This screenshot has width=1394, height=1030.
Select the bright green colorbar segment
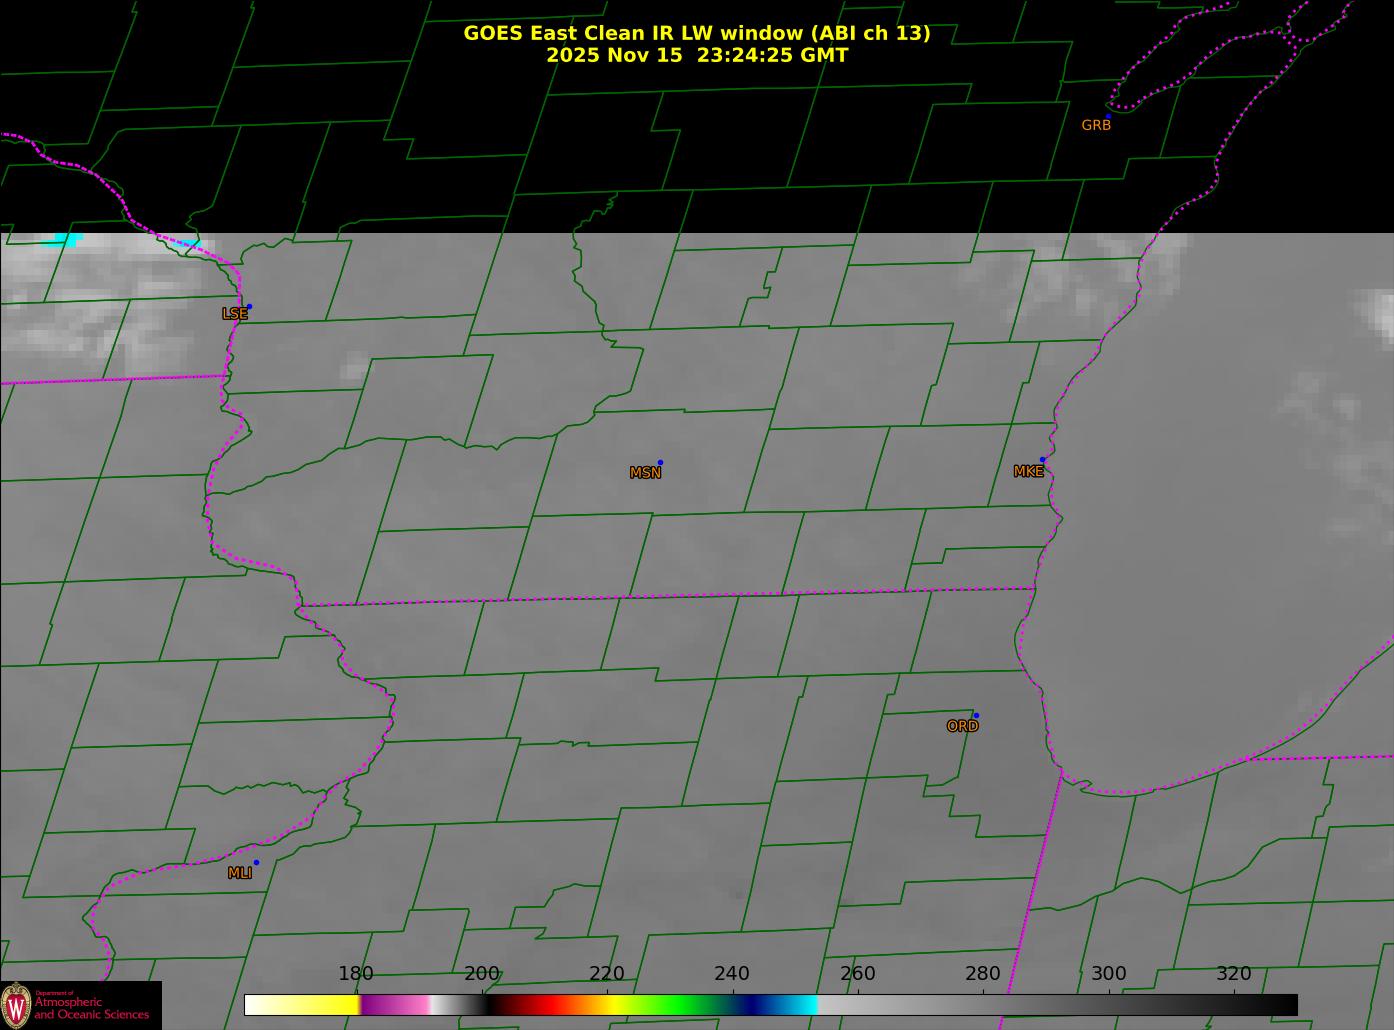(670, 1004)
